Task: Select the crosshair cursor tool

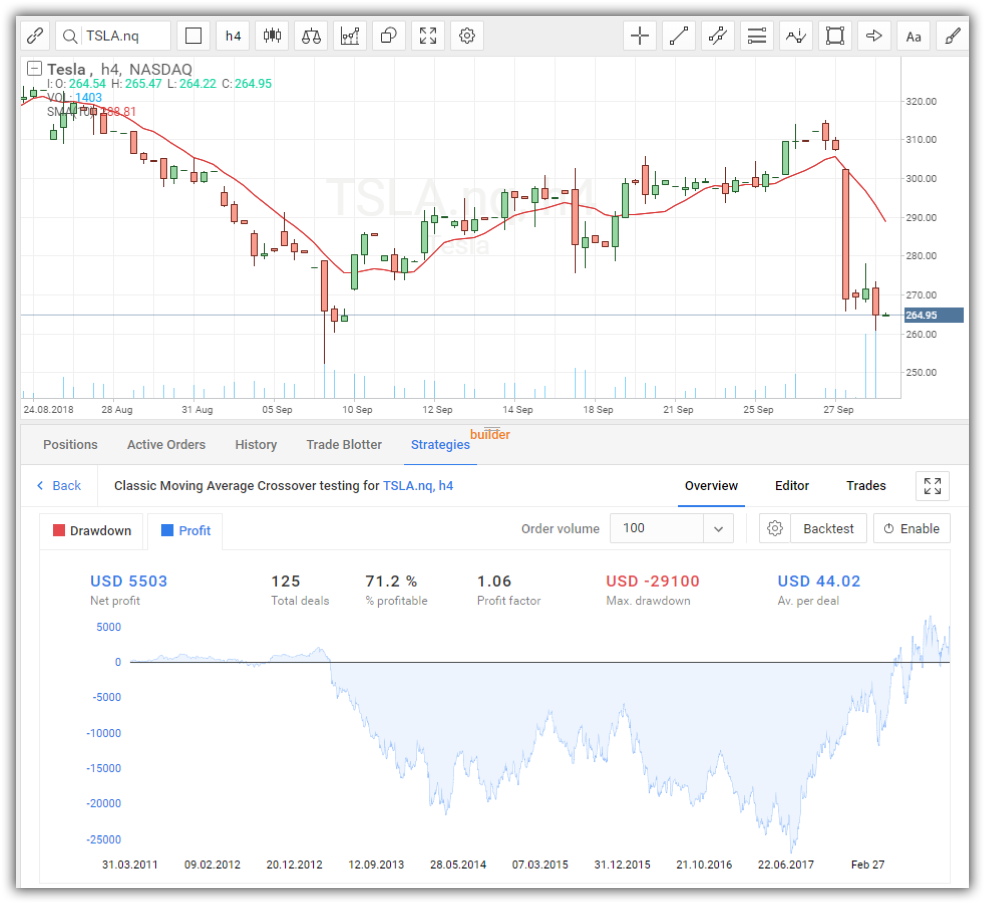Action: click(640, 36)
